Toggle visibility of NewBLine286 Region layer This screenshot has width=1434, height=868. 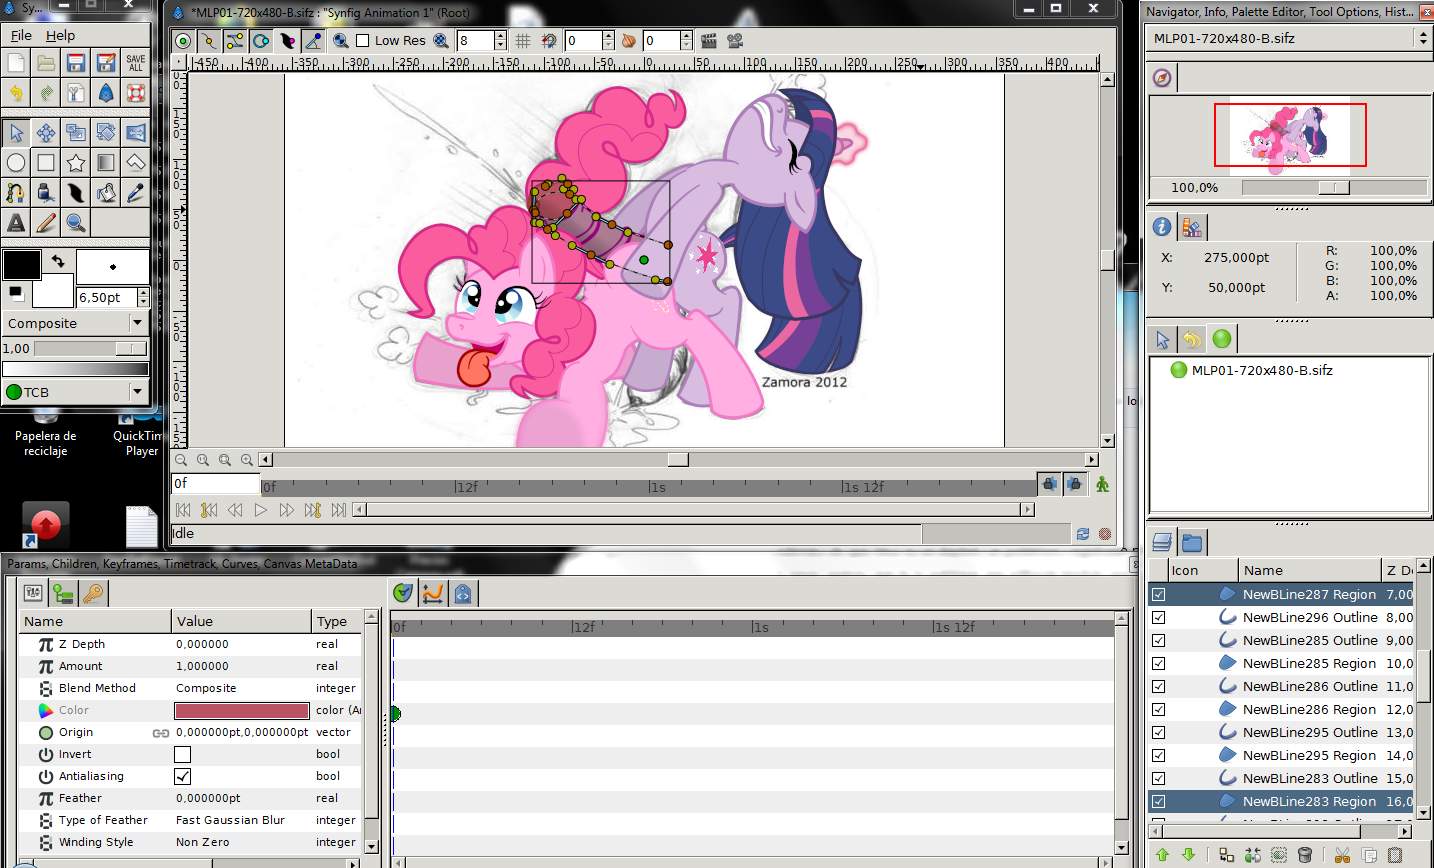coord(1159,709)
